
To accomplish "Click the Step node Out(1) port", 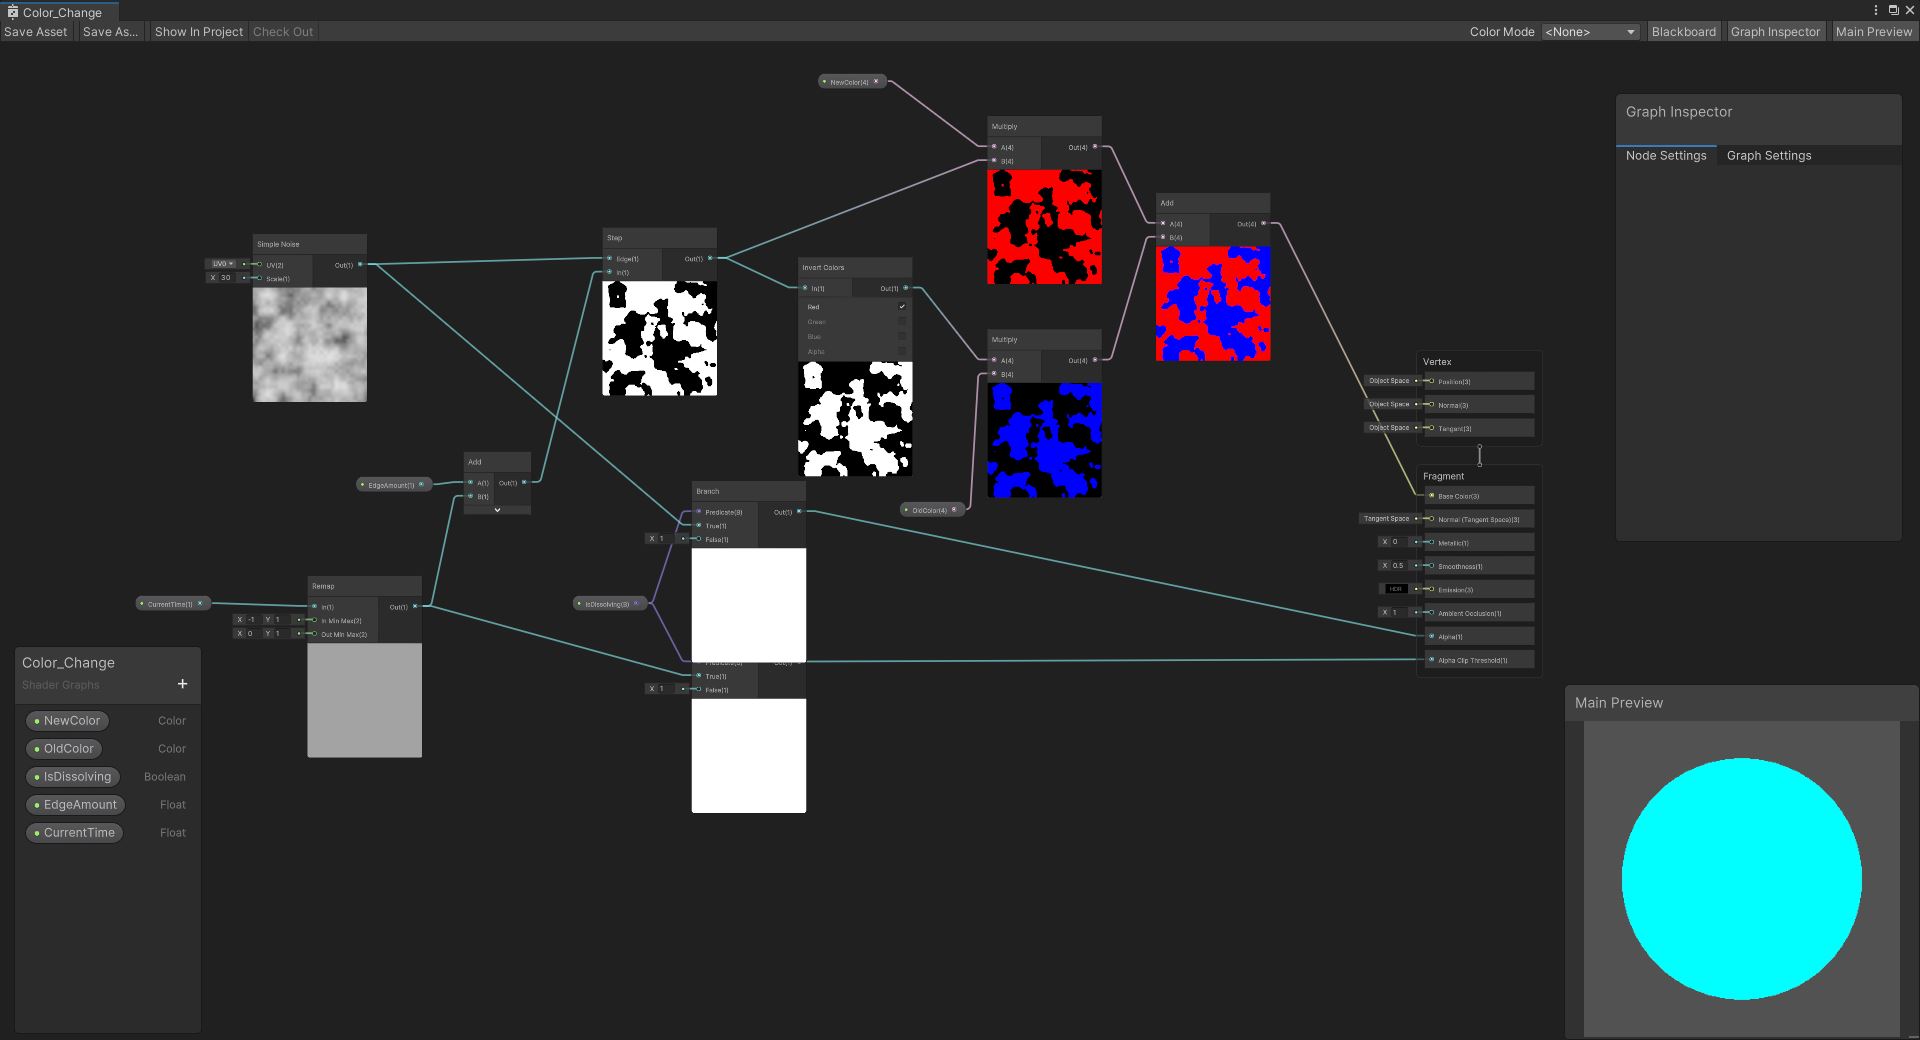I will [710, 259].
